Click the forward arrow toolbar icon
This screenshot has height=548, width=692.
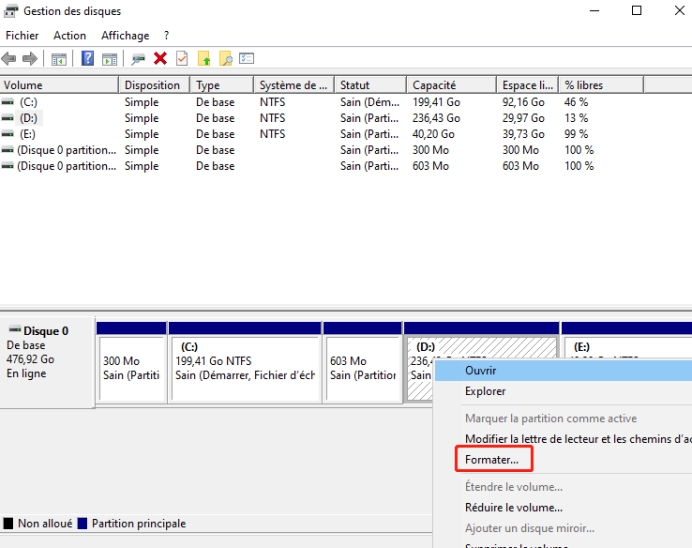[x=30, y=59]
